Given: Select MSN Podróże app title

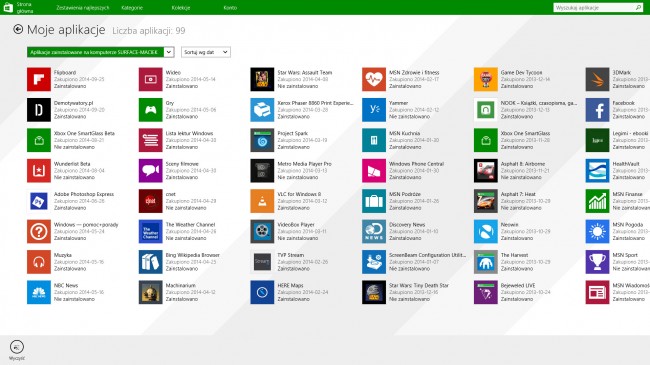Looking at the screenshot, I should coord(405,194).
